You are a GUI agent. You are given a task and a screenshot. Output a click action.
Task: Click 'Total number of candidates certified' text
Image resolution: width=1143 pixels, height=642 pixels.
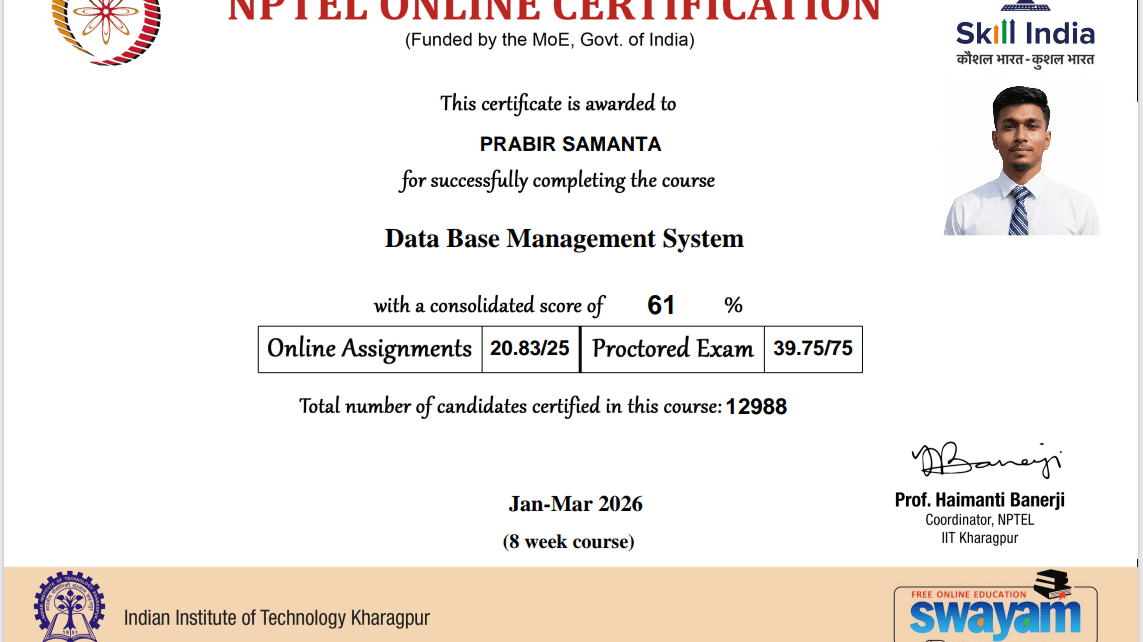[510, 407]
